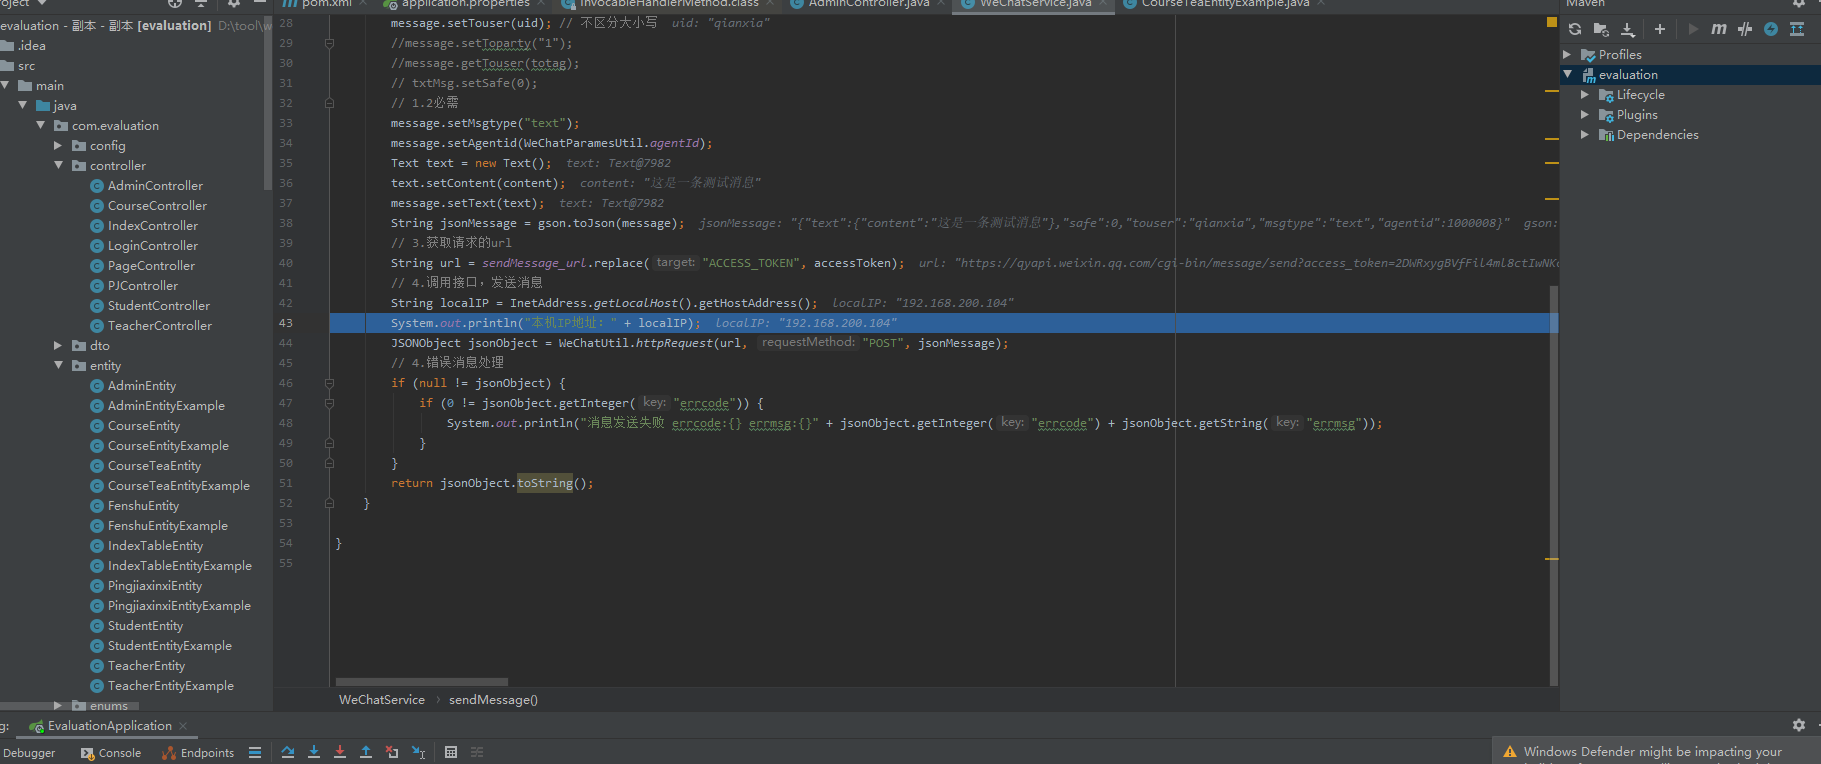Open project panel settings gear icon
The height and width of the screenshot is (764, 1821).
pyautogui.click(x=233, y=4)
